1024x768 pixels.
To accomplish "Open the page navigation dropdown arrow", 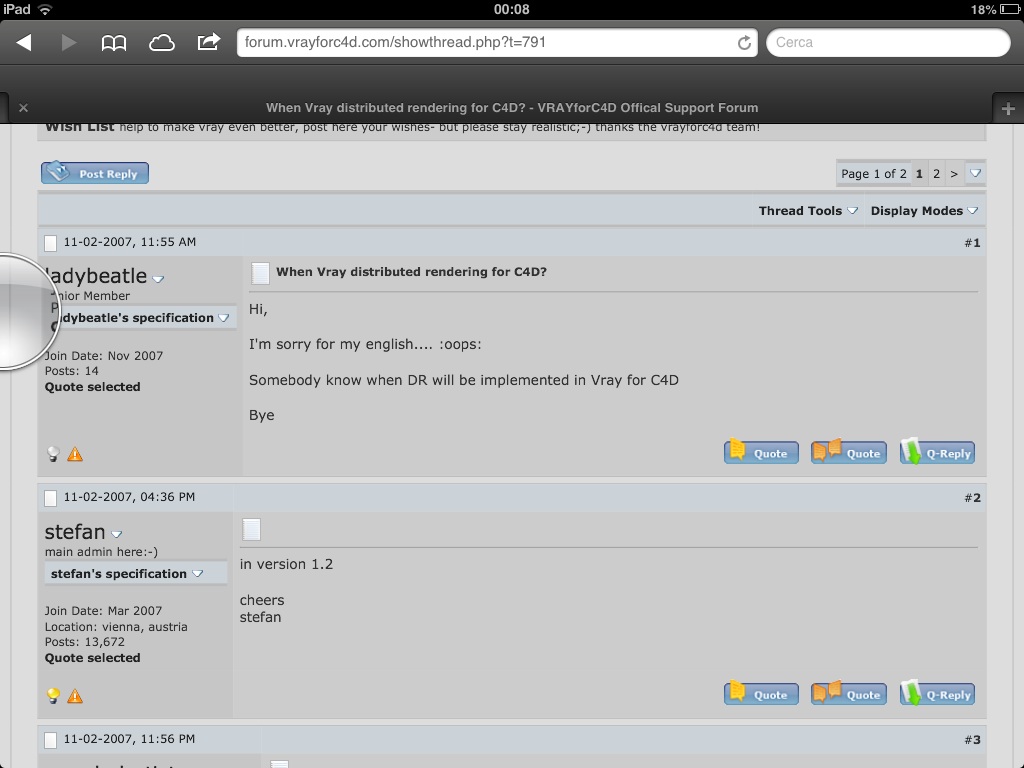I will pos(975,173).
